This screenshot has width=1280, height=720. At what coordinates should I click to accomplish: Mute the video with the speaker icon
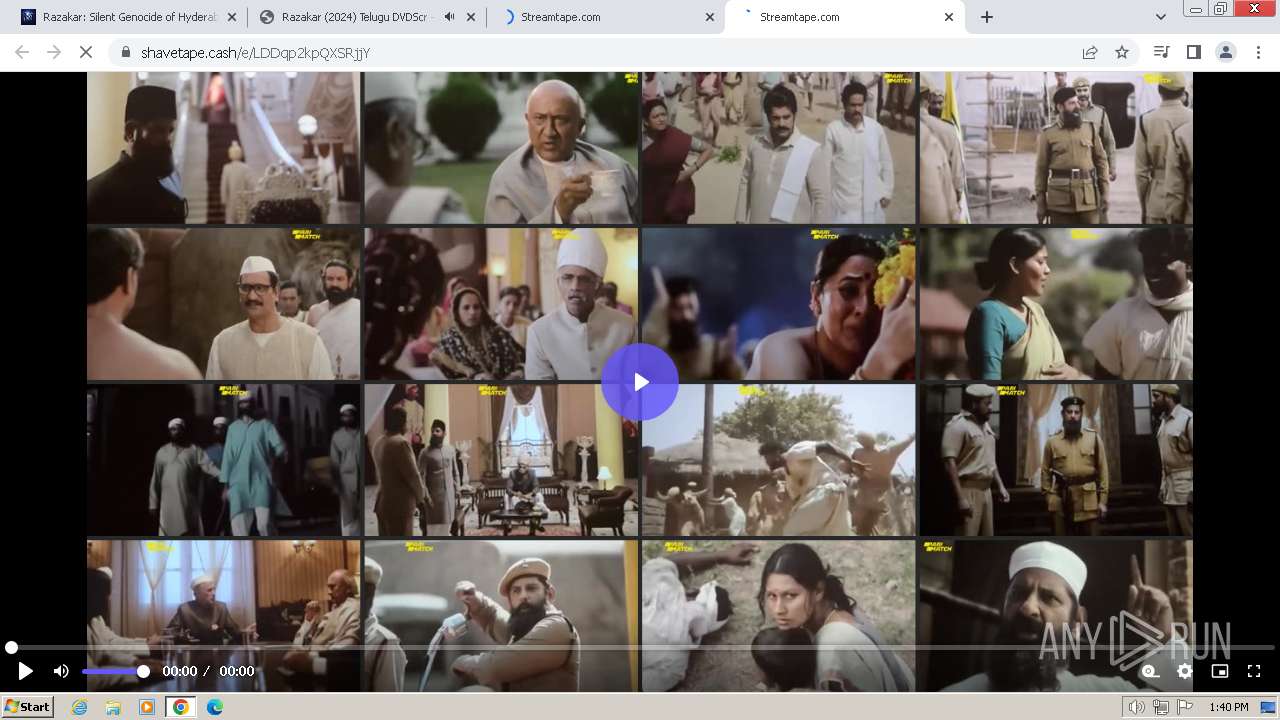pos(61,671)
